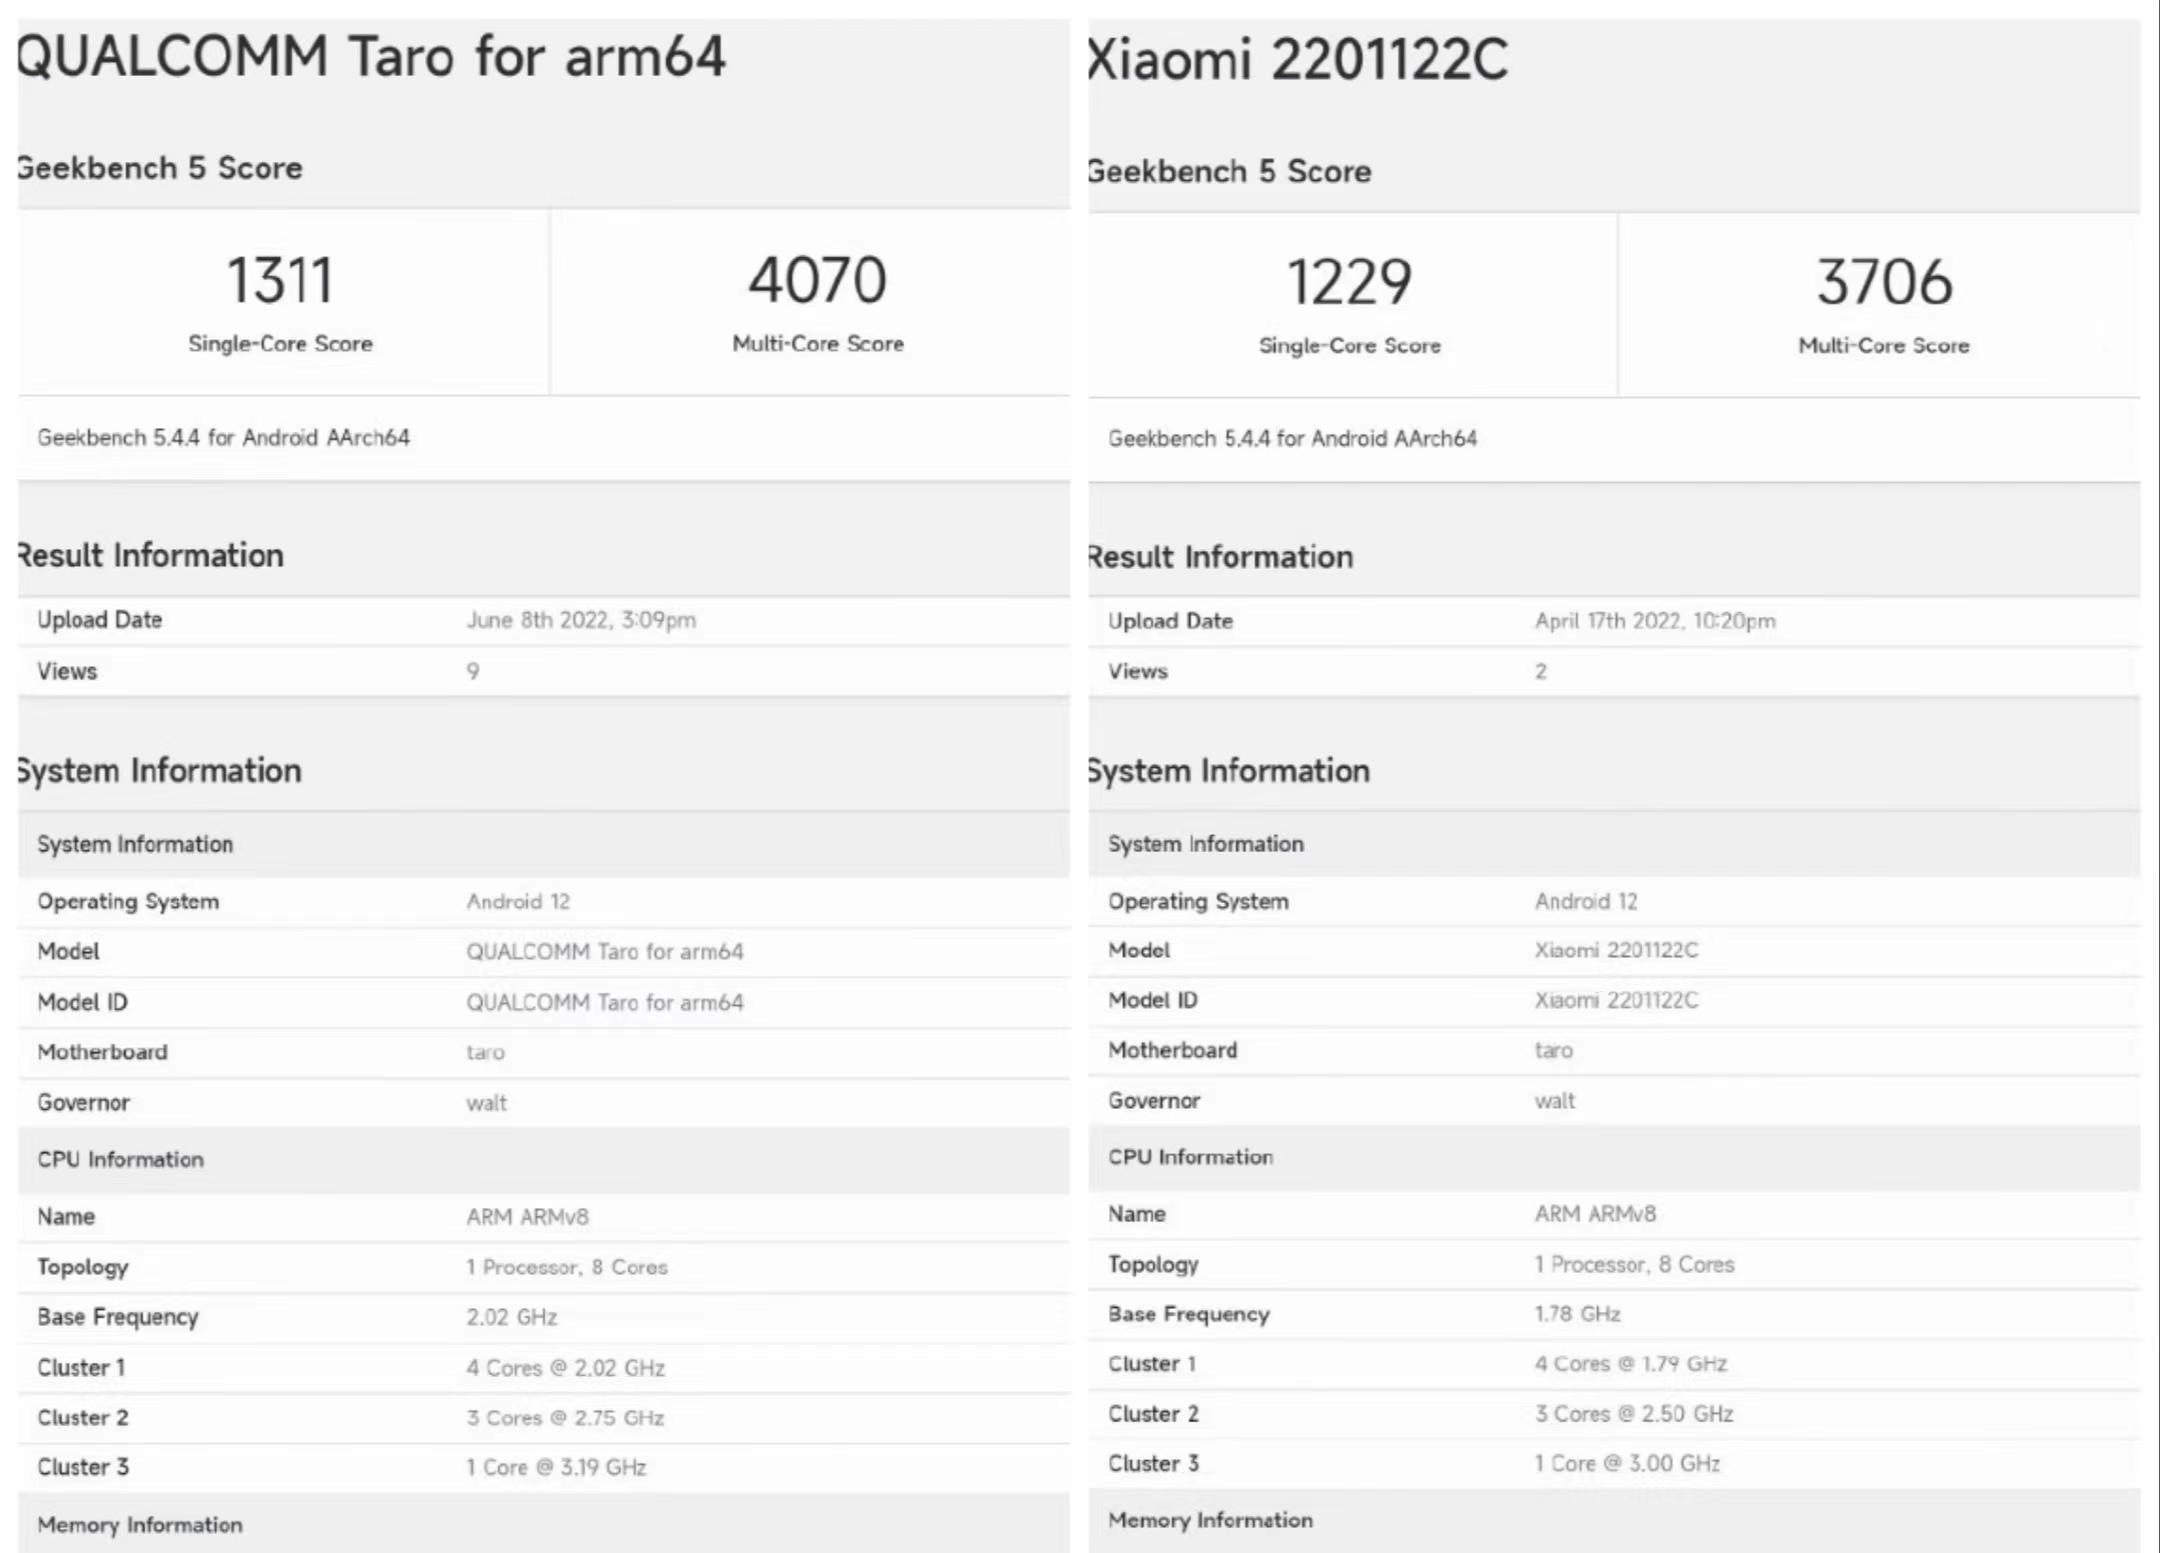Screen dimensions: 2160x1553
Task: Click the Model ID value Xiaomi 2201122C
Action: tap(1616, 1000)
